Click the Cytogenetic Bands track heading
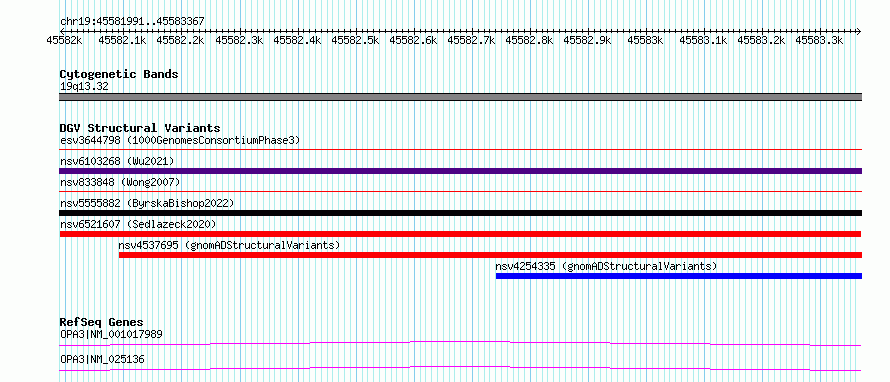This screenshot has height=382, width=890. coord(119,74)
